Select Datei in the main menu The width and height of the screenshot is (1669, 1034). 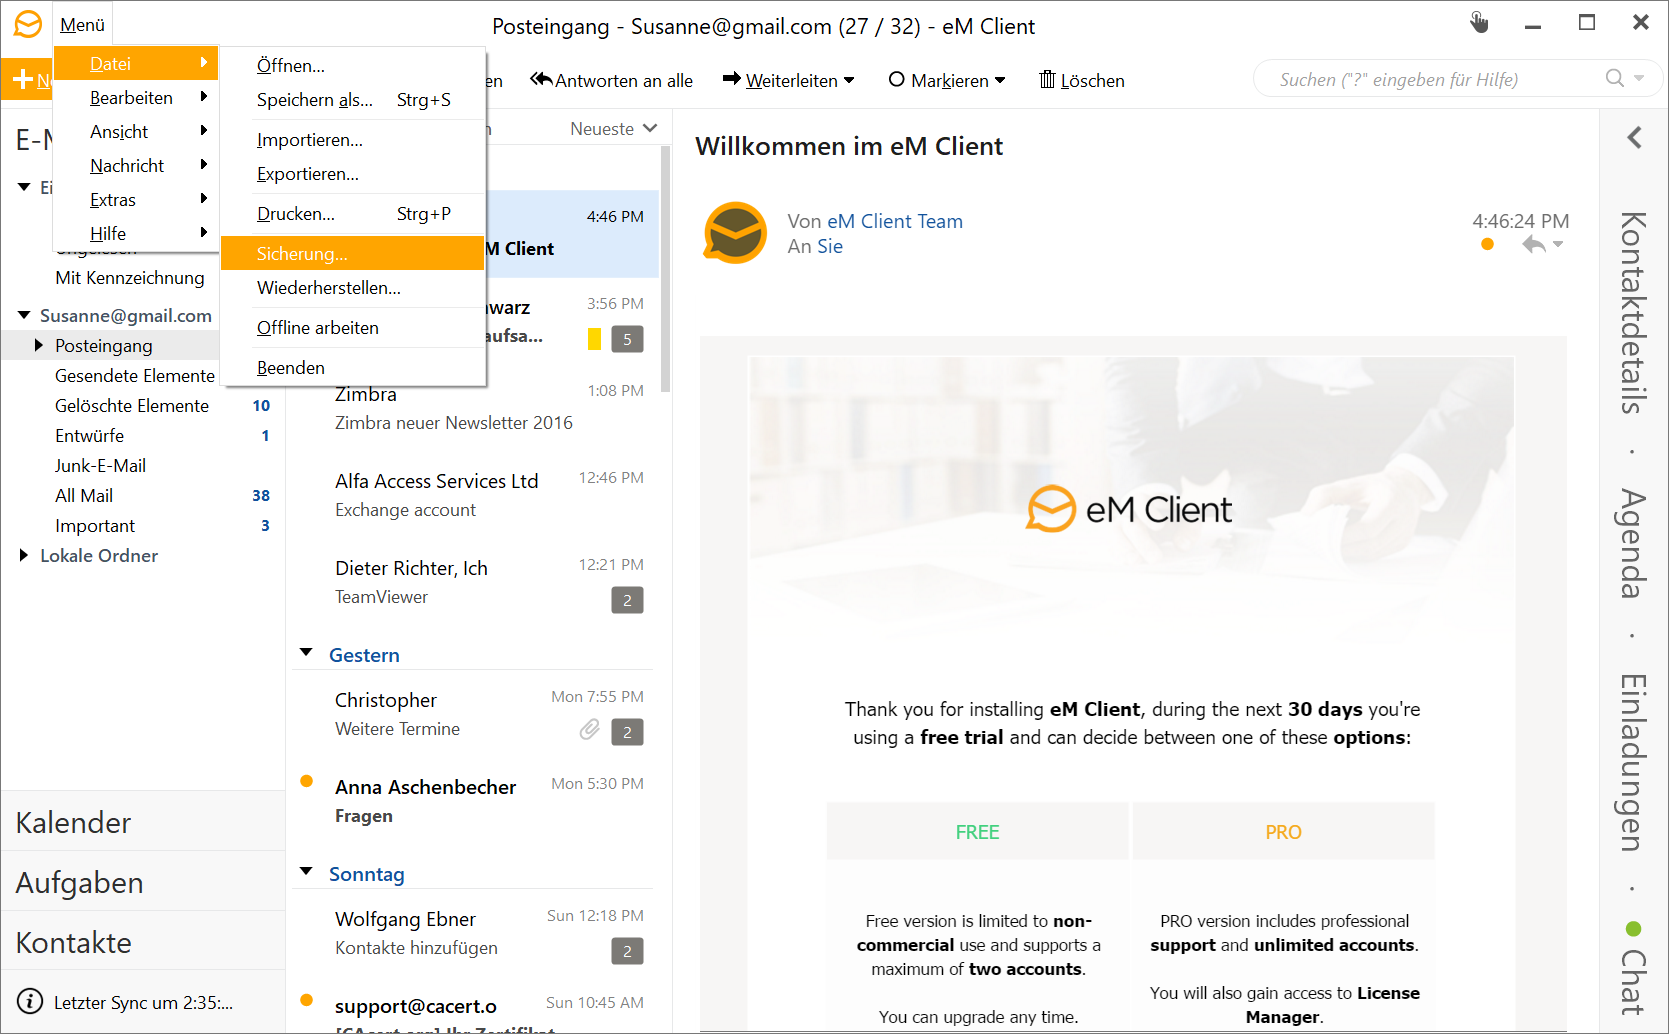tap(135, 63)
